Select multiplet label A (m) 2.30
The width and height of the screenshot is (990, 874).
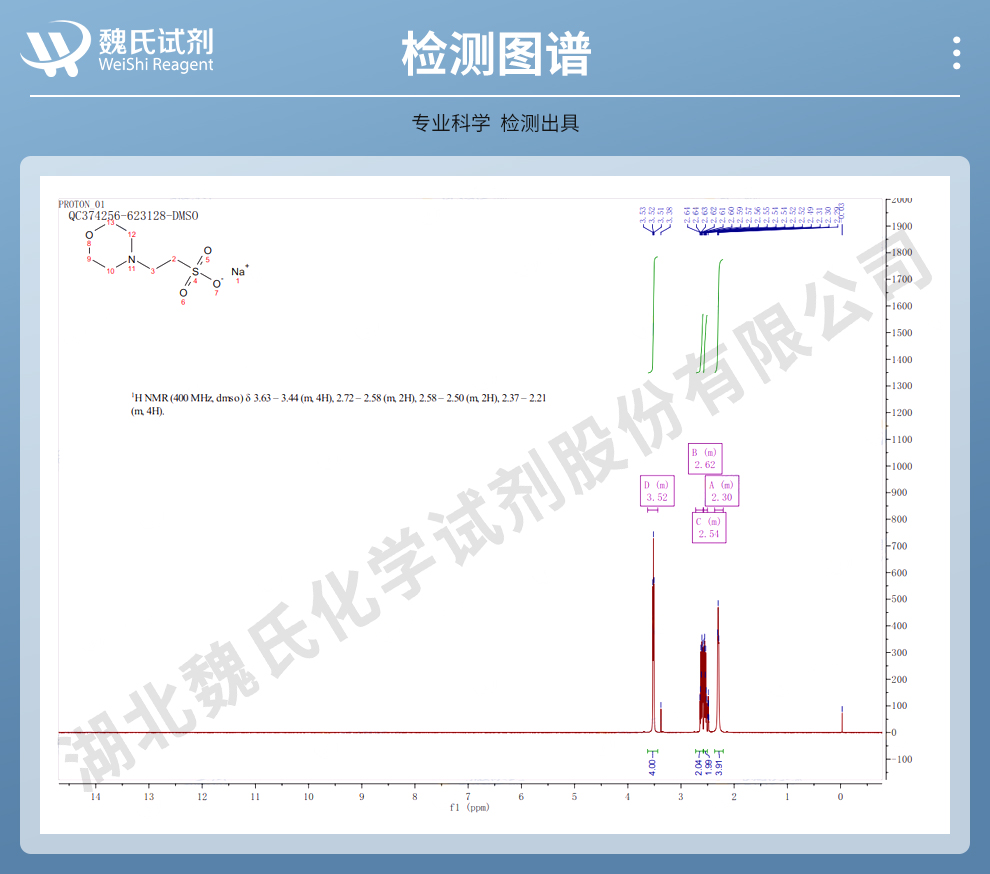tap(722, 491)
